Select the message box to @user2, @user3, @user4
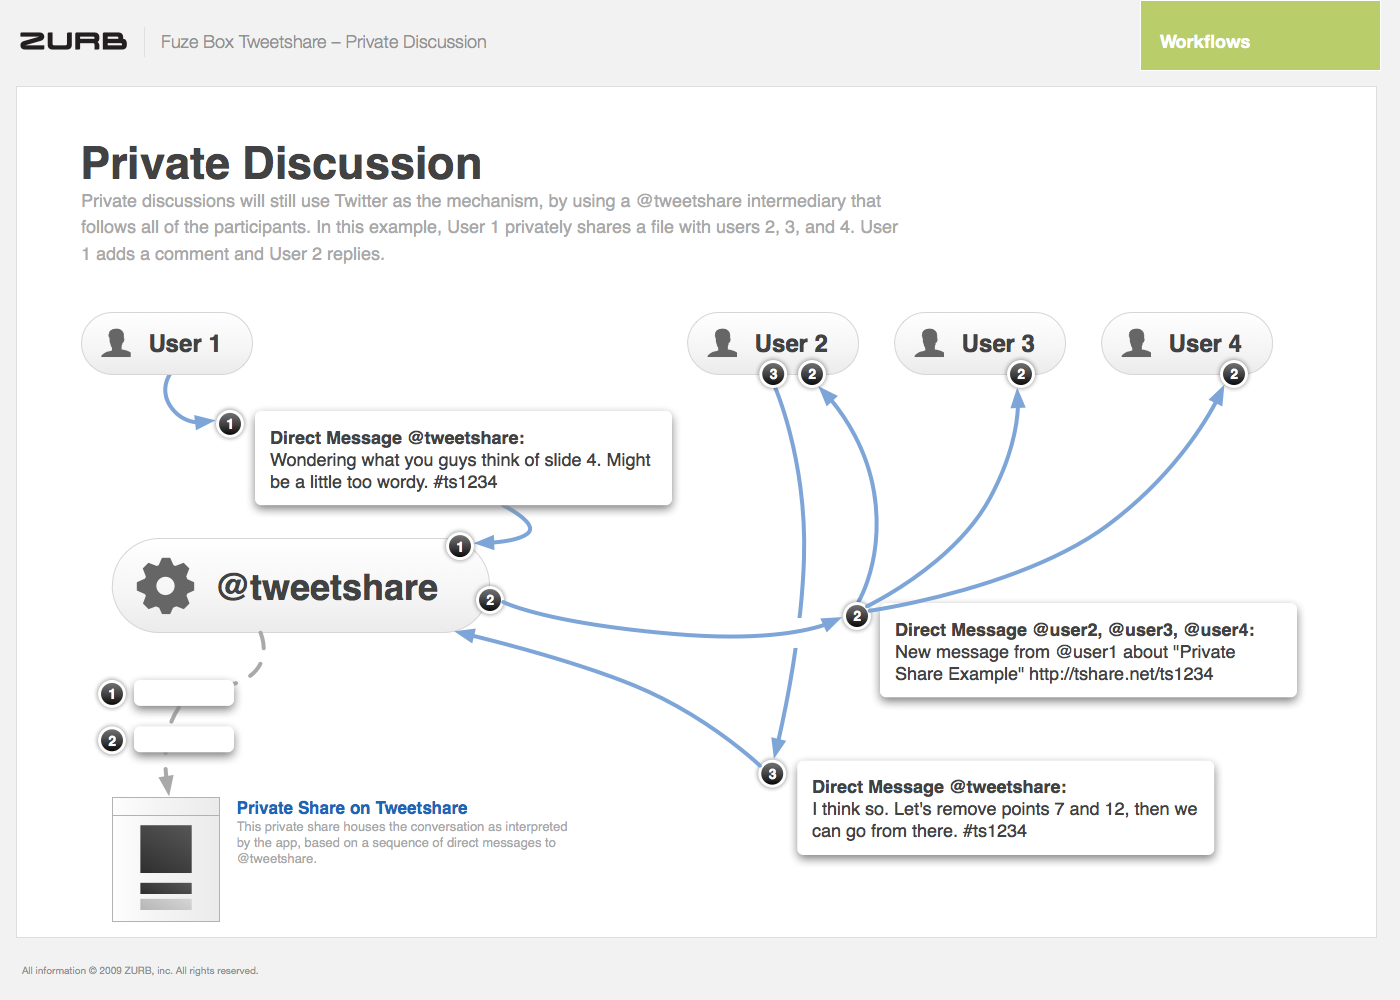 point(1088,651)
